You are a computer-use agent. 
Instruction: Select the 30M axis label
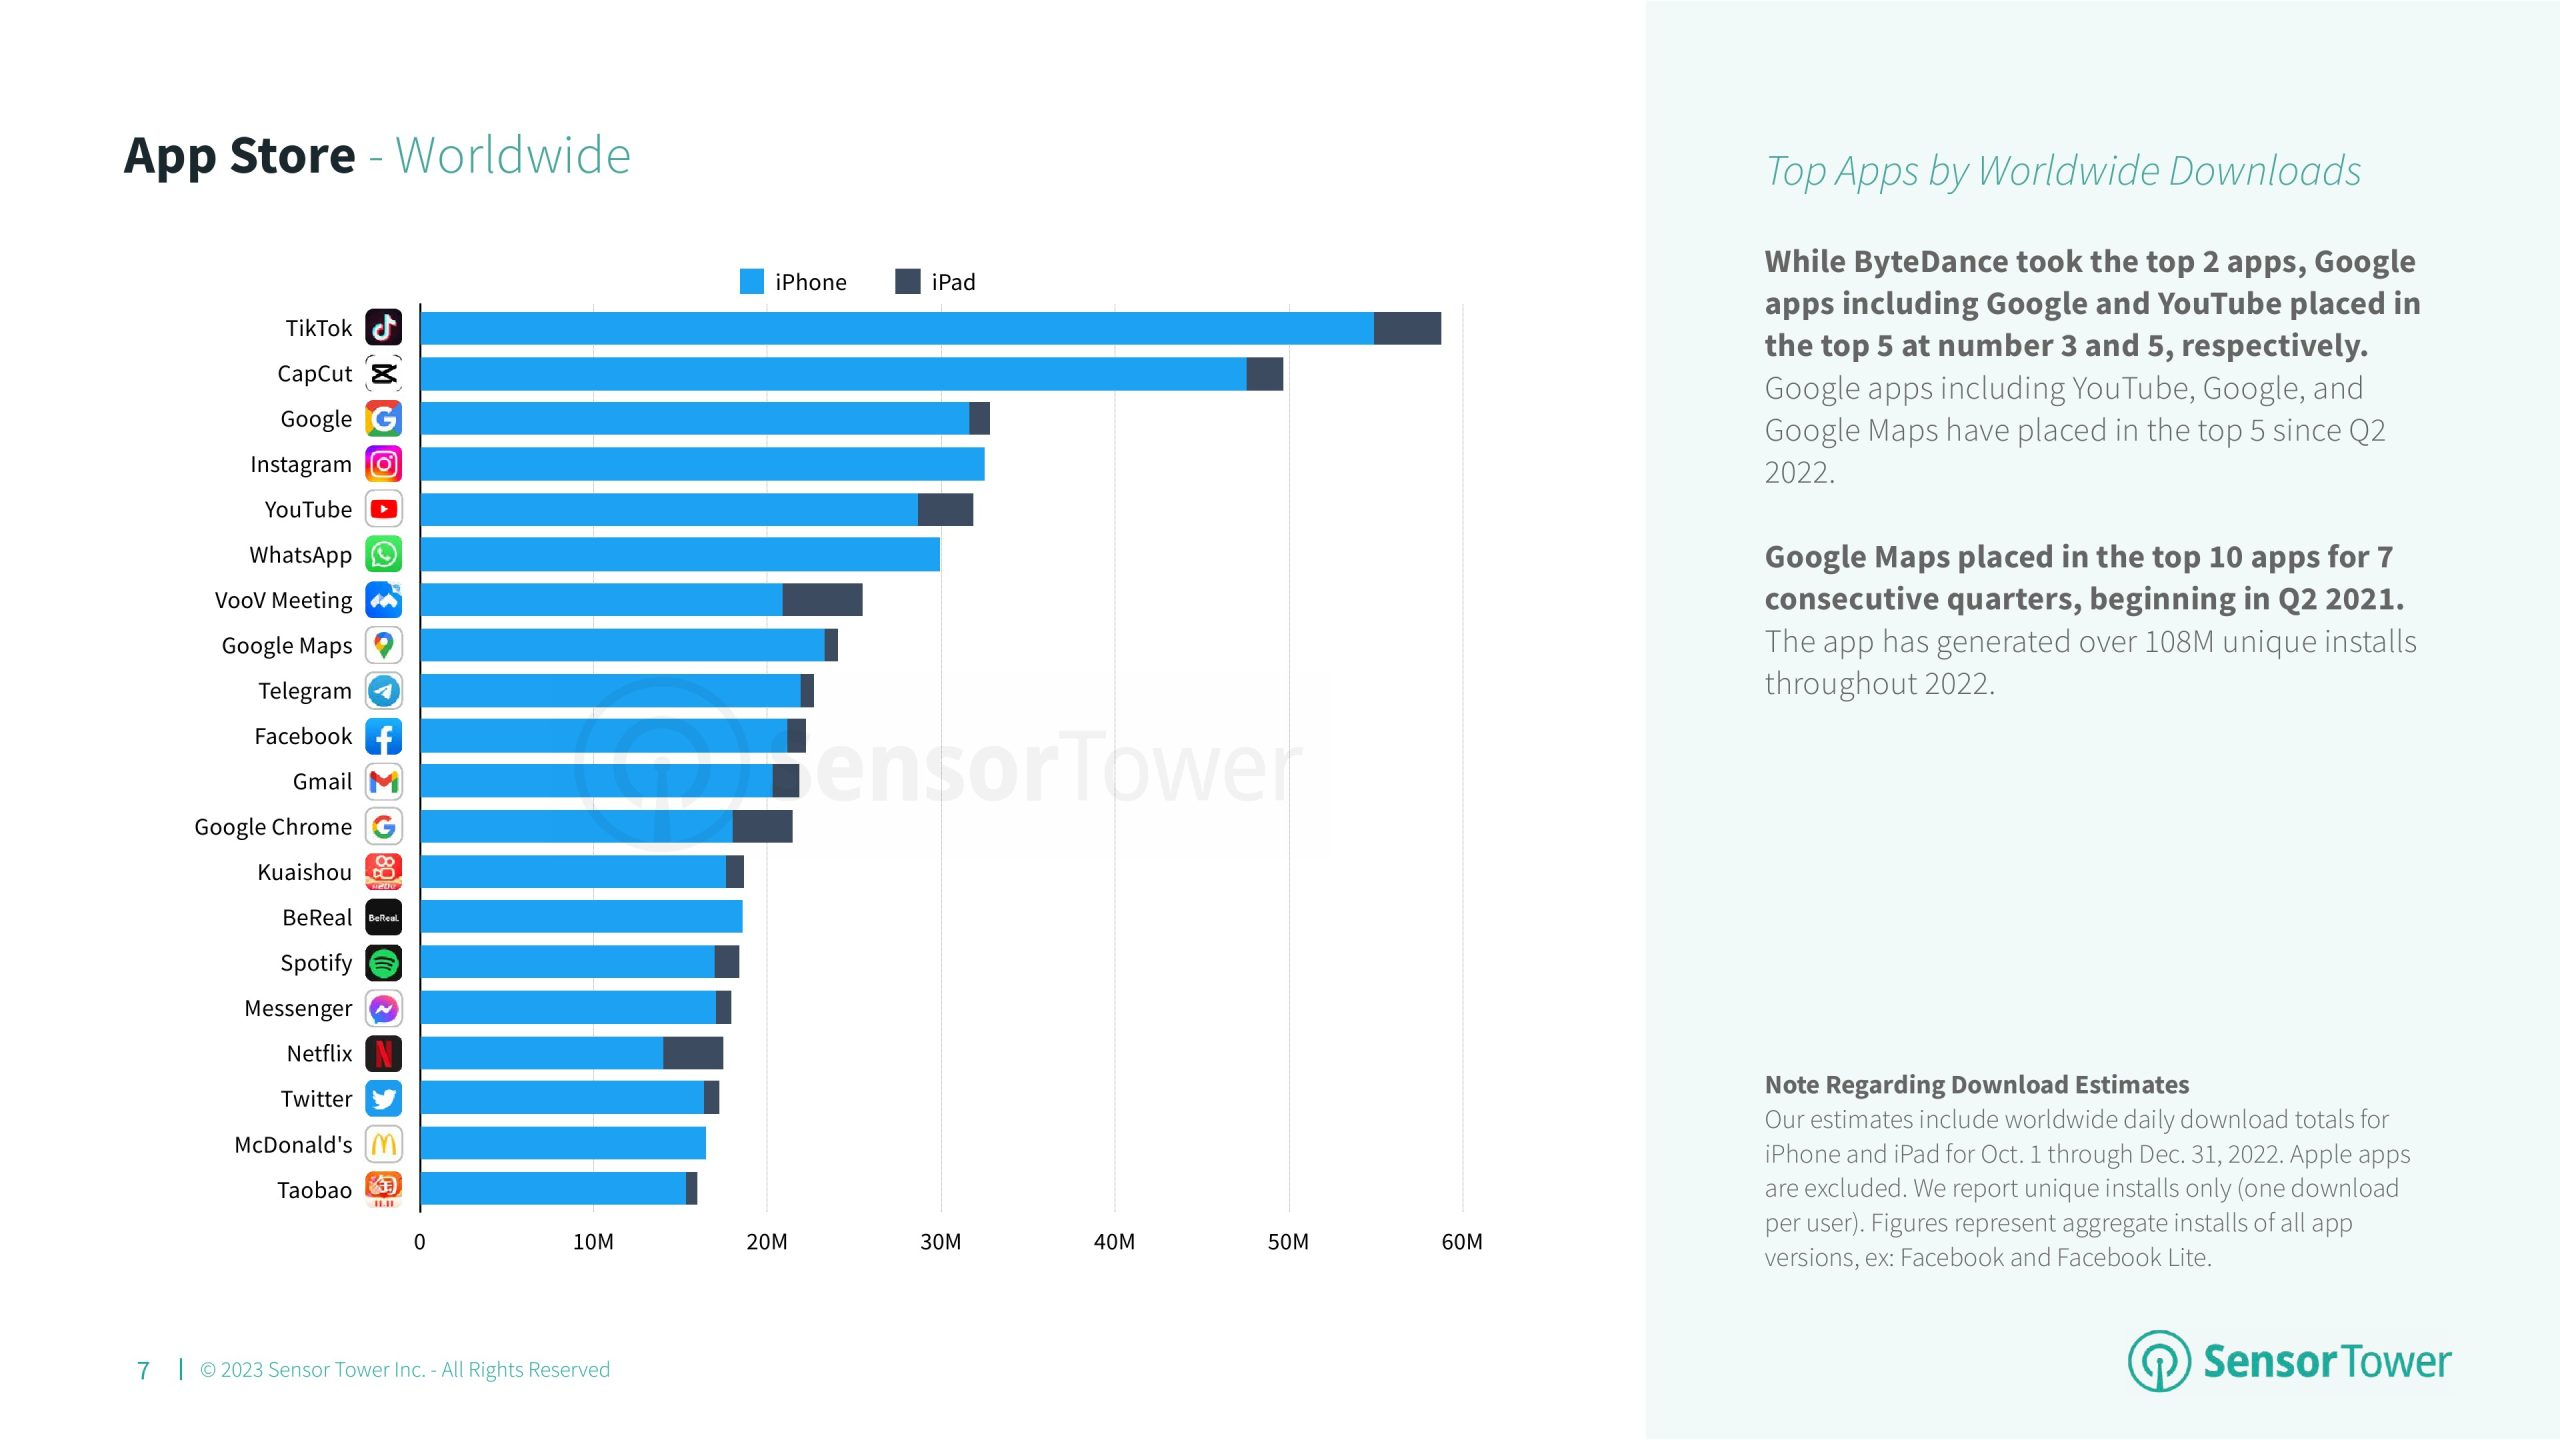940,1241
